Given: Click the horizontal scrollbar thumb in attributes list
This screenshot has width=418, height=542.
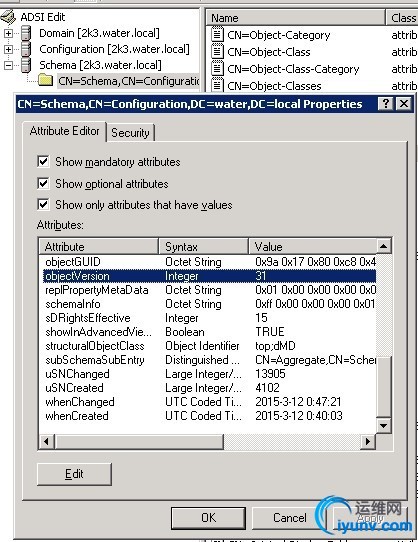Looking at the screenshot, I should [x=139, y=441].
